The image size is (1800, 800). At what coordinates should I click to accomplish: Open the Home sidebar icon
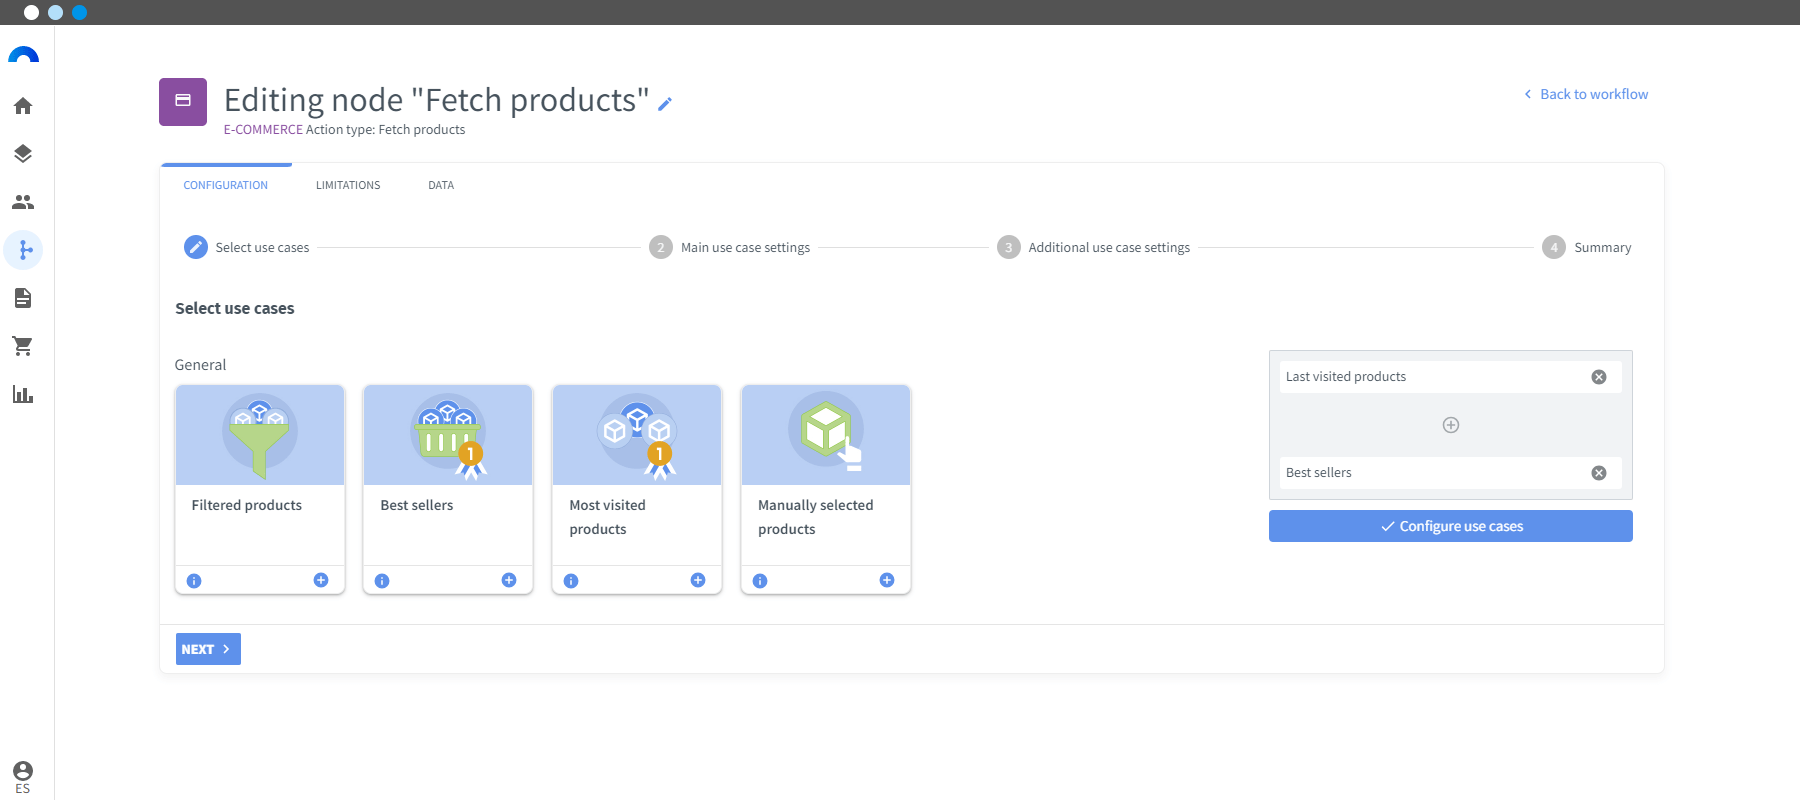click(23, 106)
